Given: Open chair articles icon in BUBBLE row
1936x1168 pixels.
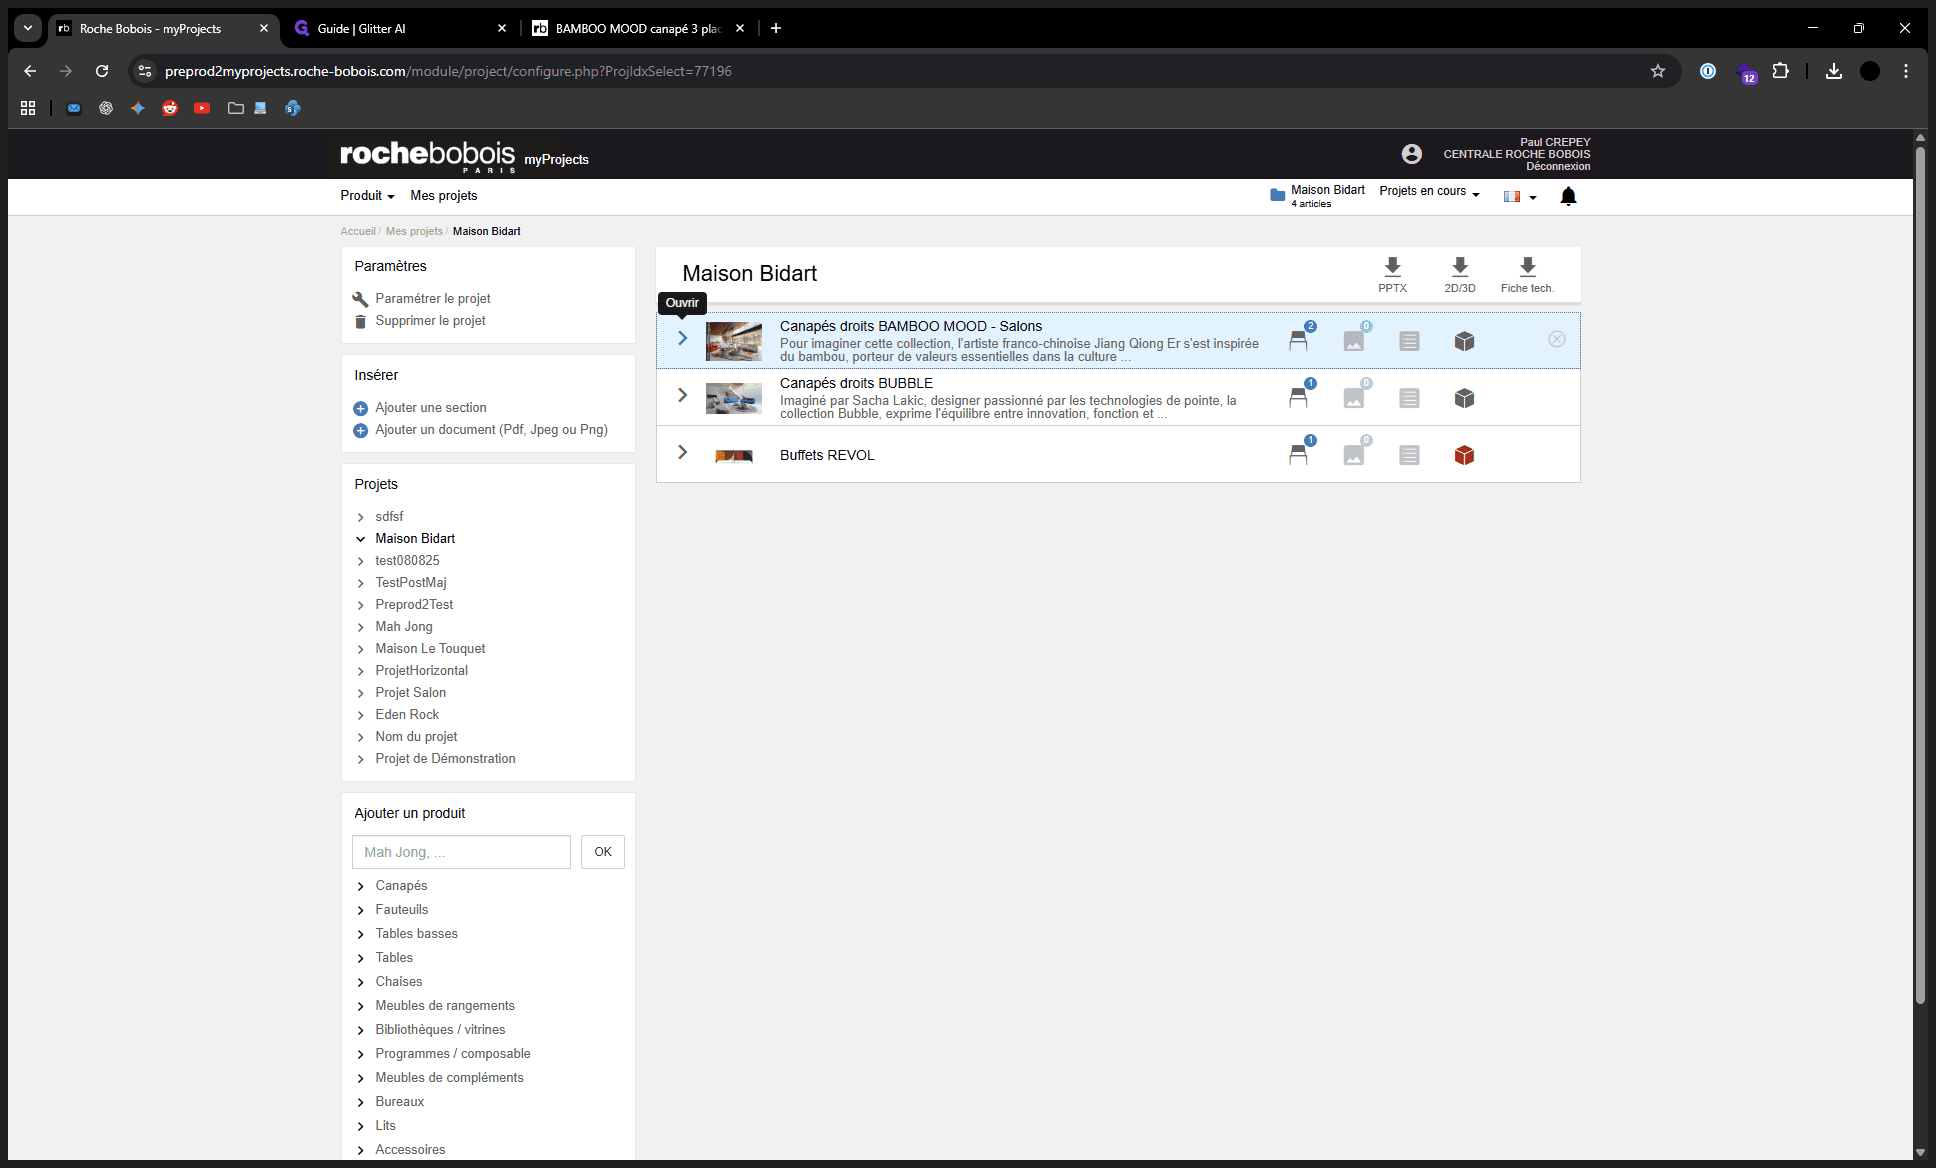Looking at the screenshot, I should coord(1298,397).
